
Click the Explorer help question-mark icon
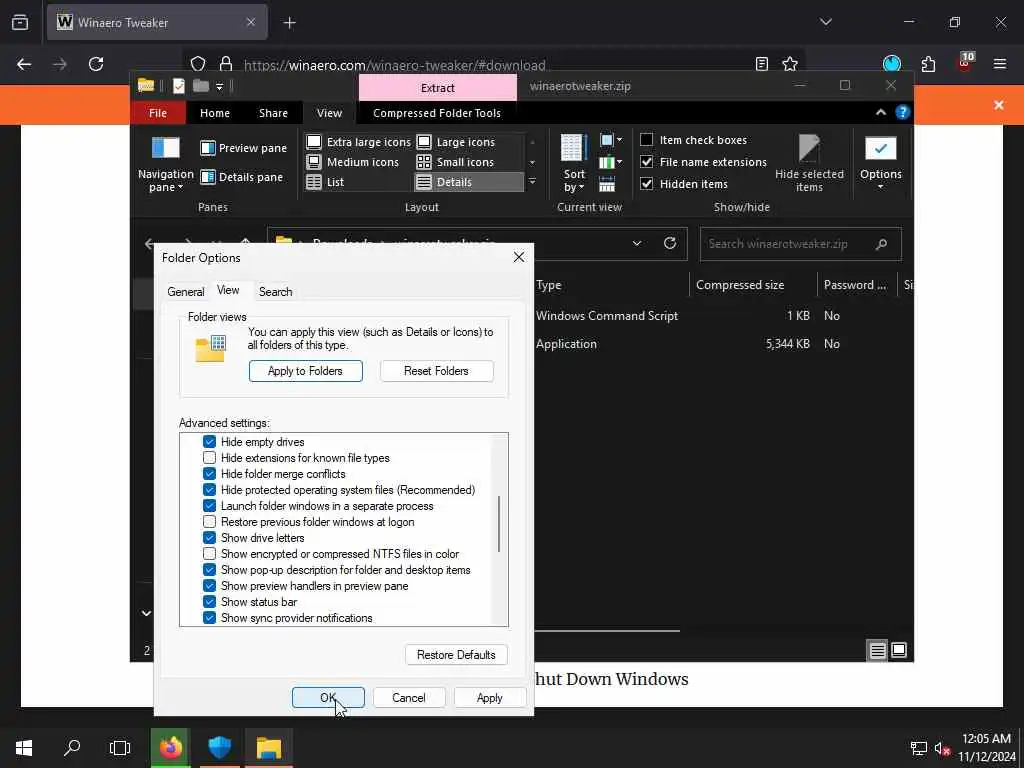903,112
